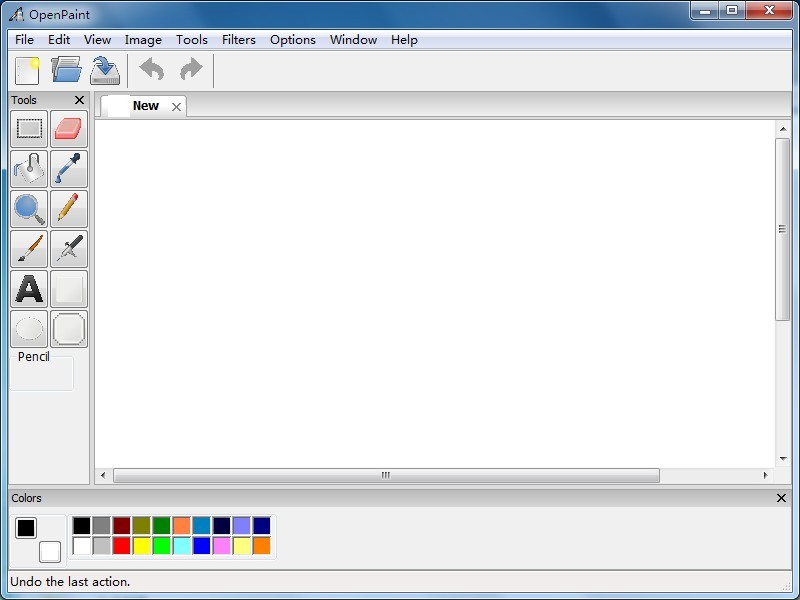
Task: Select the Text tool
Action: click(29, 289)
